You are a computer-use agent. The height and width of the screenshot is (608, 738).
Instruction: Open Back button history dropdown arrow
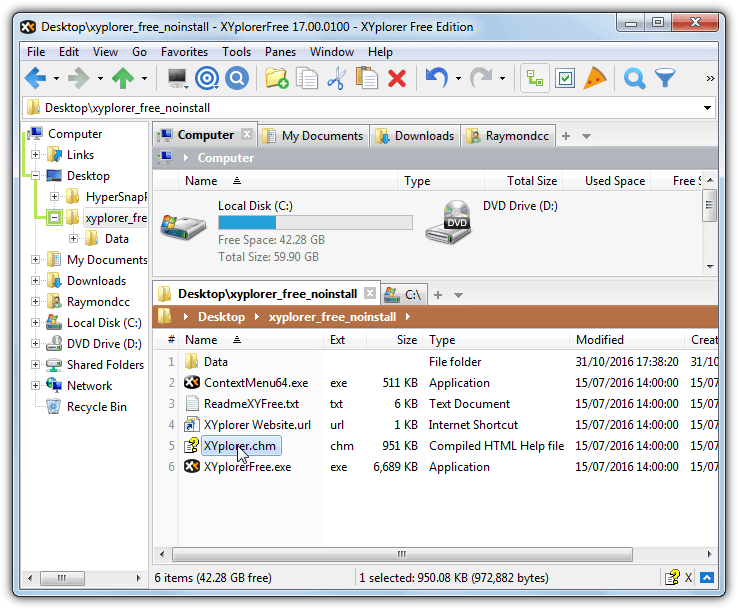[56, 79]
